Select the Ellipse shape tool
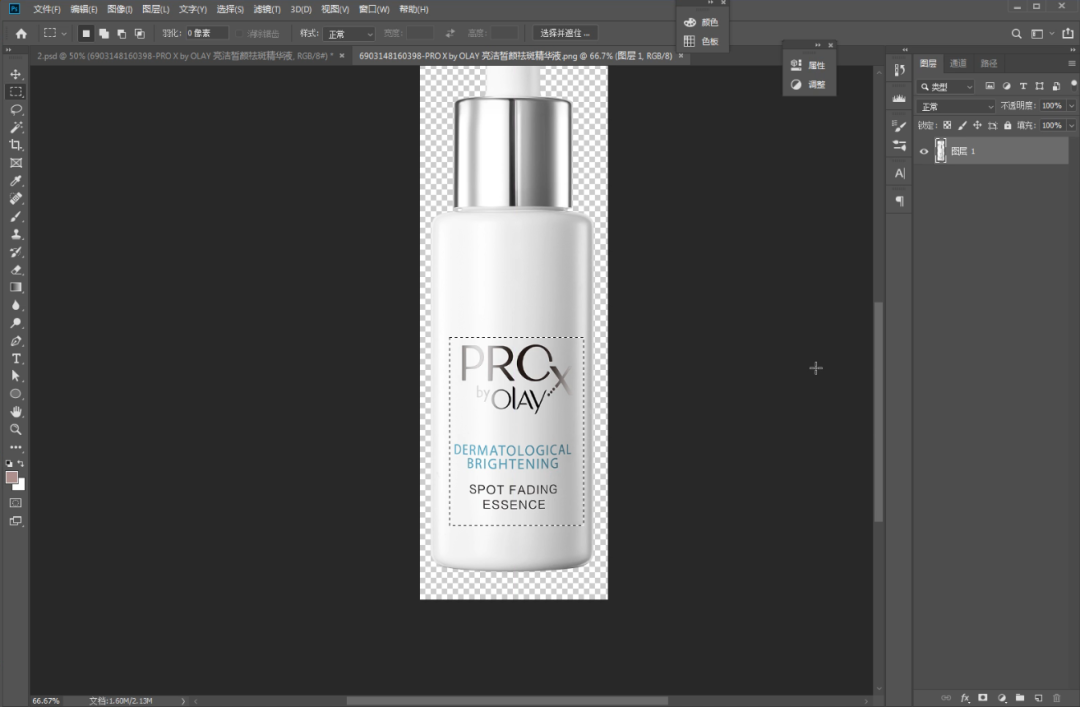The width and height of the screenshot is (1080, 707). pos(16,394)
